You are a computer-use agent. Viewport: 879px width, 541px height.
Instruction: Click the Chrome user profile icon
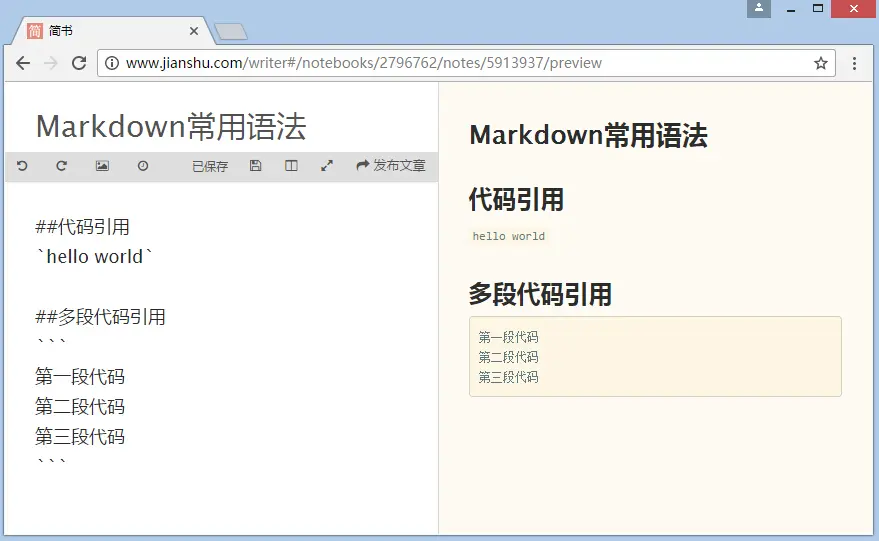758,8
